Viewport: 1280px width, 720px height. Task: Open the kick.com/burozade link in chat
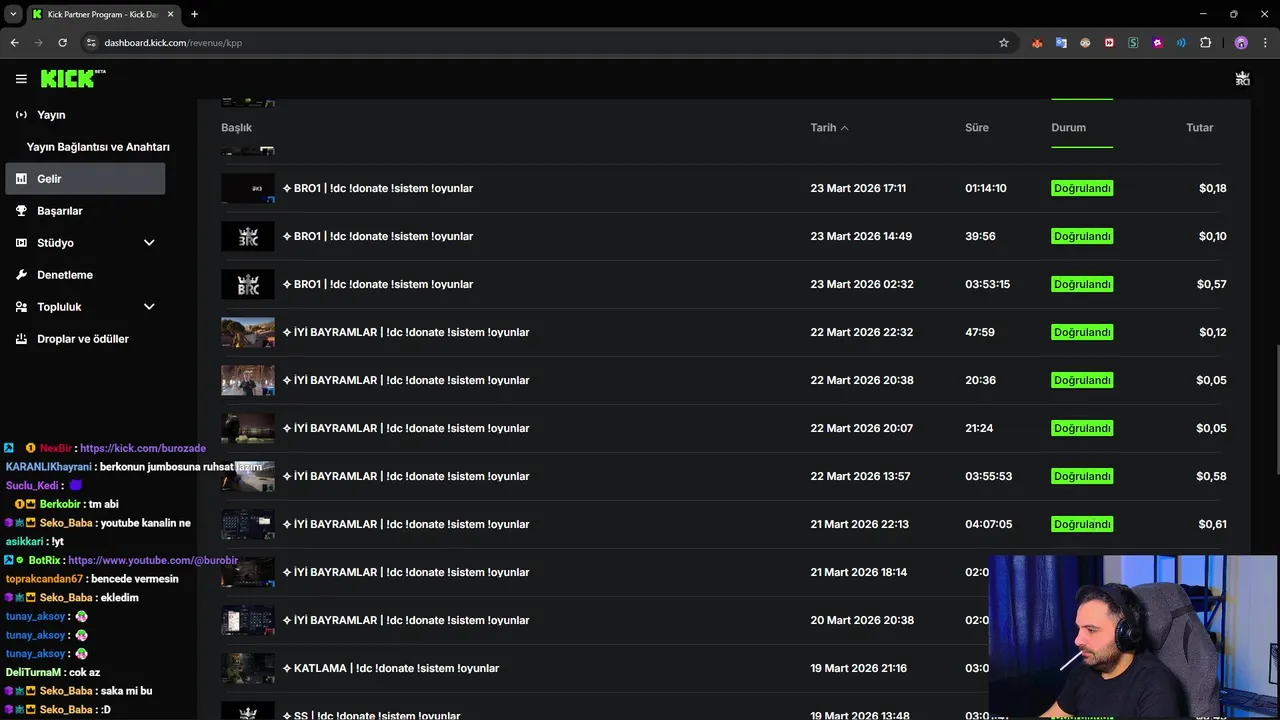tap(143, 448)
